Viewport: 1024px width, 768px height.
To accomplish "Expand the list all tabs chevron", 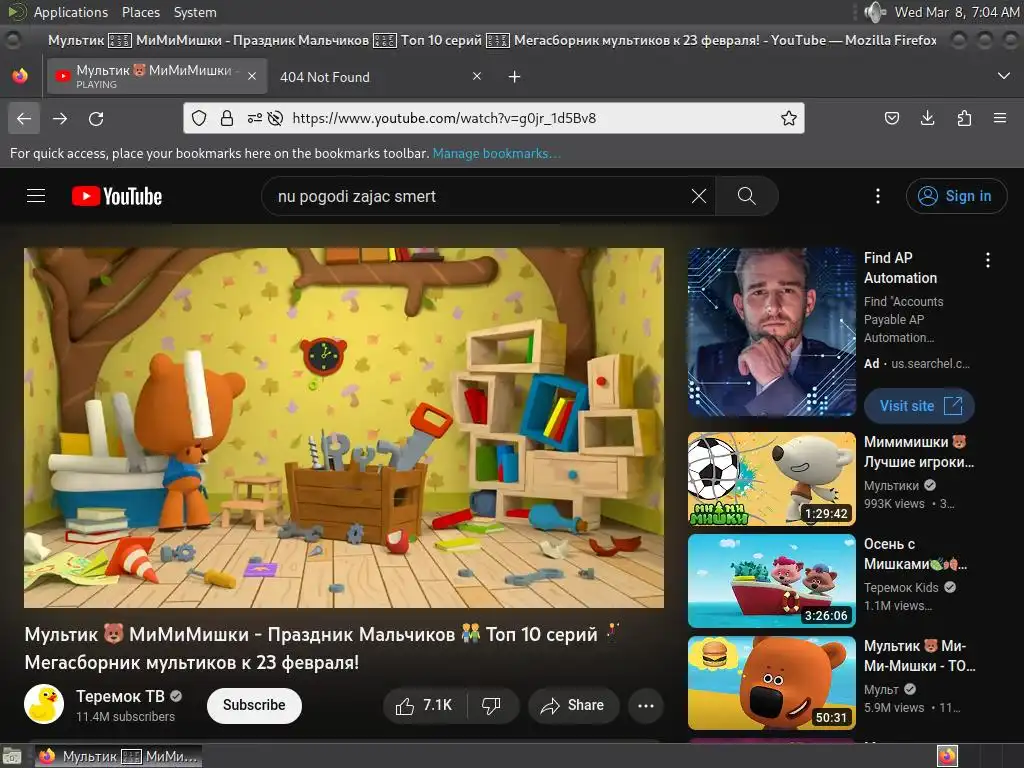I will (1004, 76).
